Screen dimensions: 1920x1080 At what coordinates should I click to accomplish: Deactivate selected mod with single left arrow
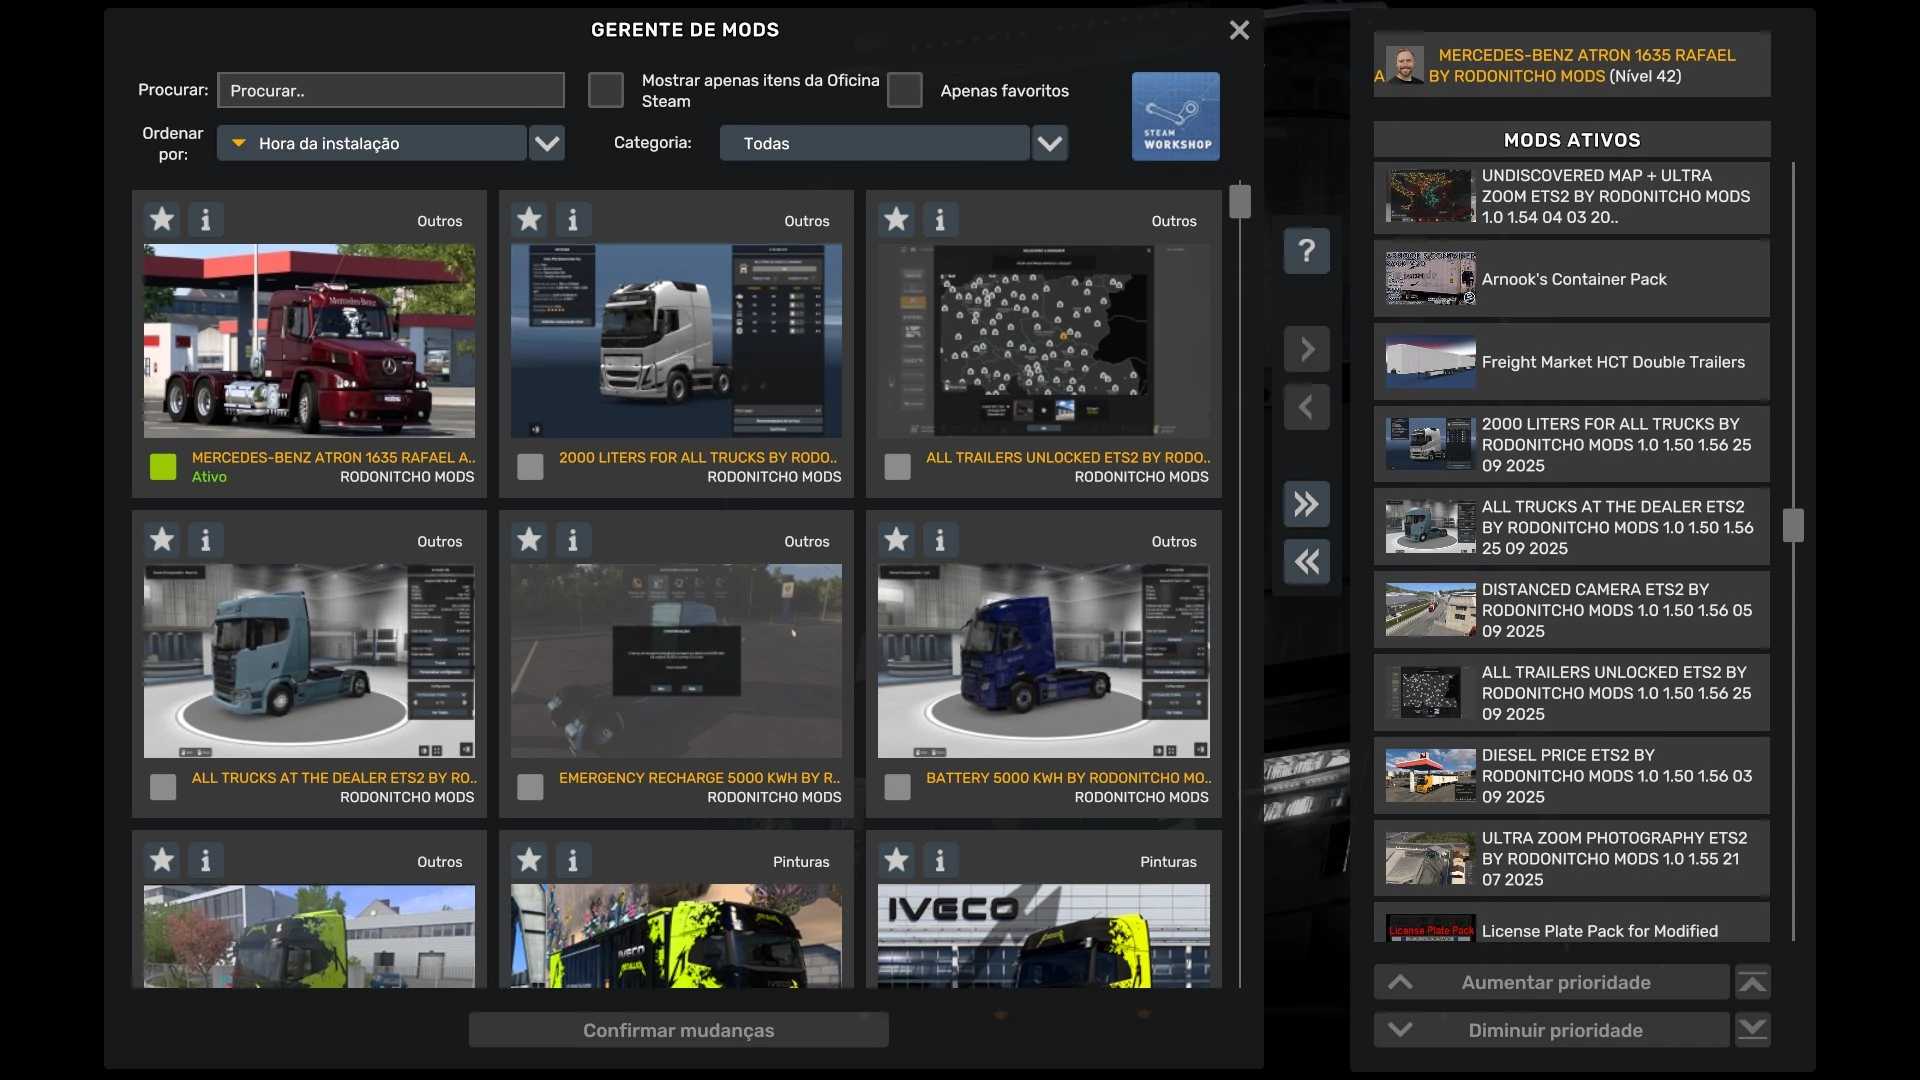[x=1306, y=407]
